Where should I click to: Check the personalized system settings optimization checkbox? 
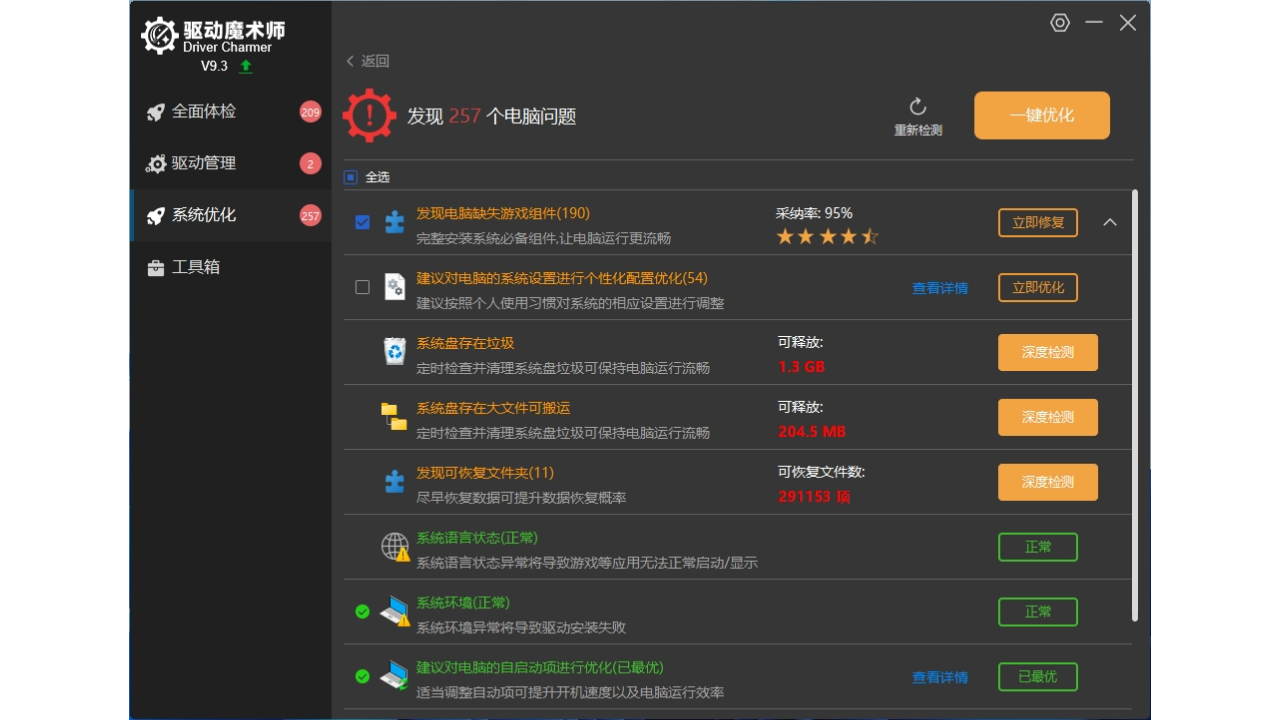coord(362,287)
